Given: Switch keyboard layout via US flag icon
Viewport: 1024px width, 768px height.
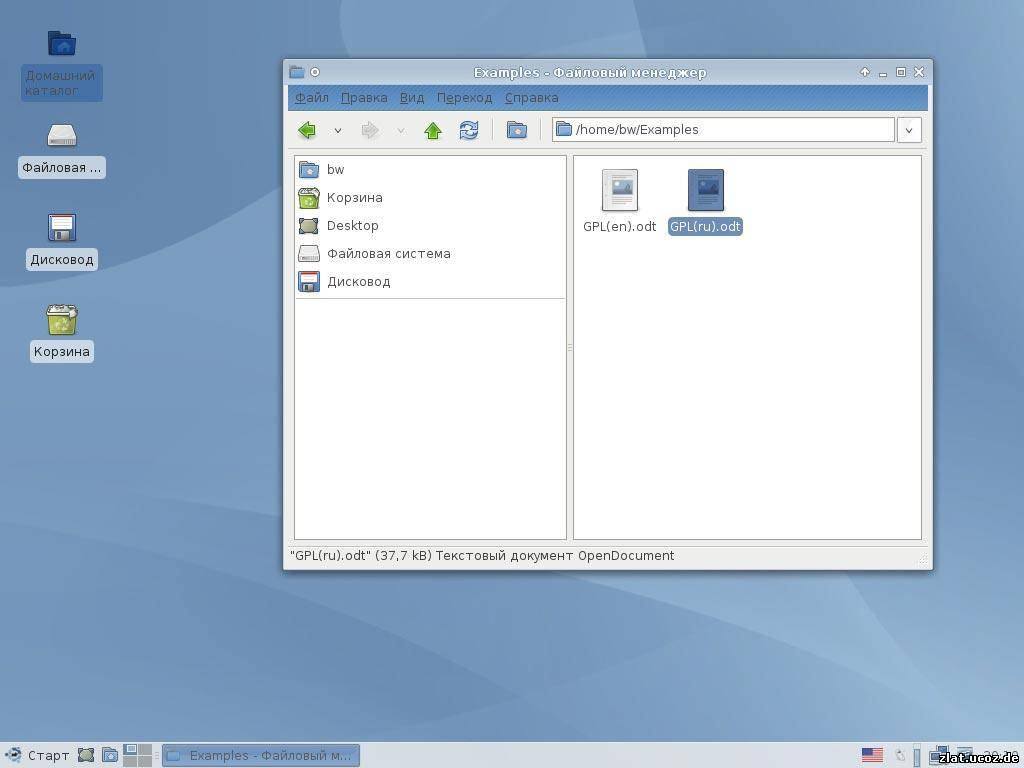Looking at the screenshot, I should (872, 756).
